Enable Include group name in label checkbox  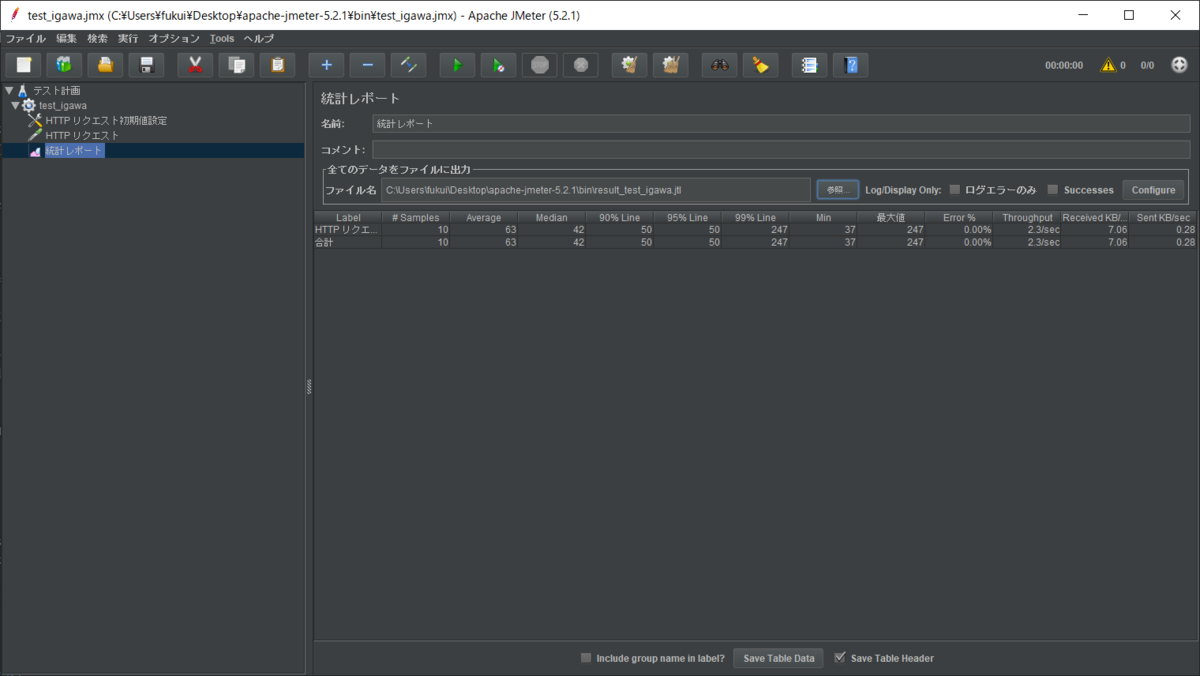tap(586, 658)
